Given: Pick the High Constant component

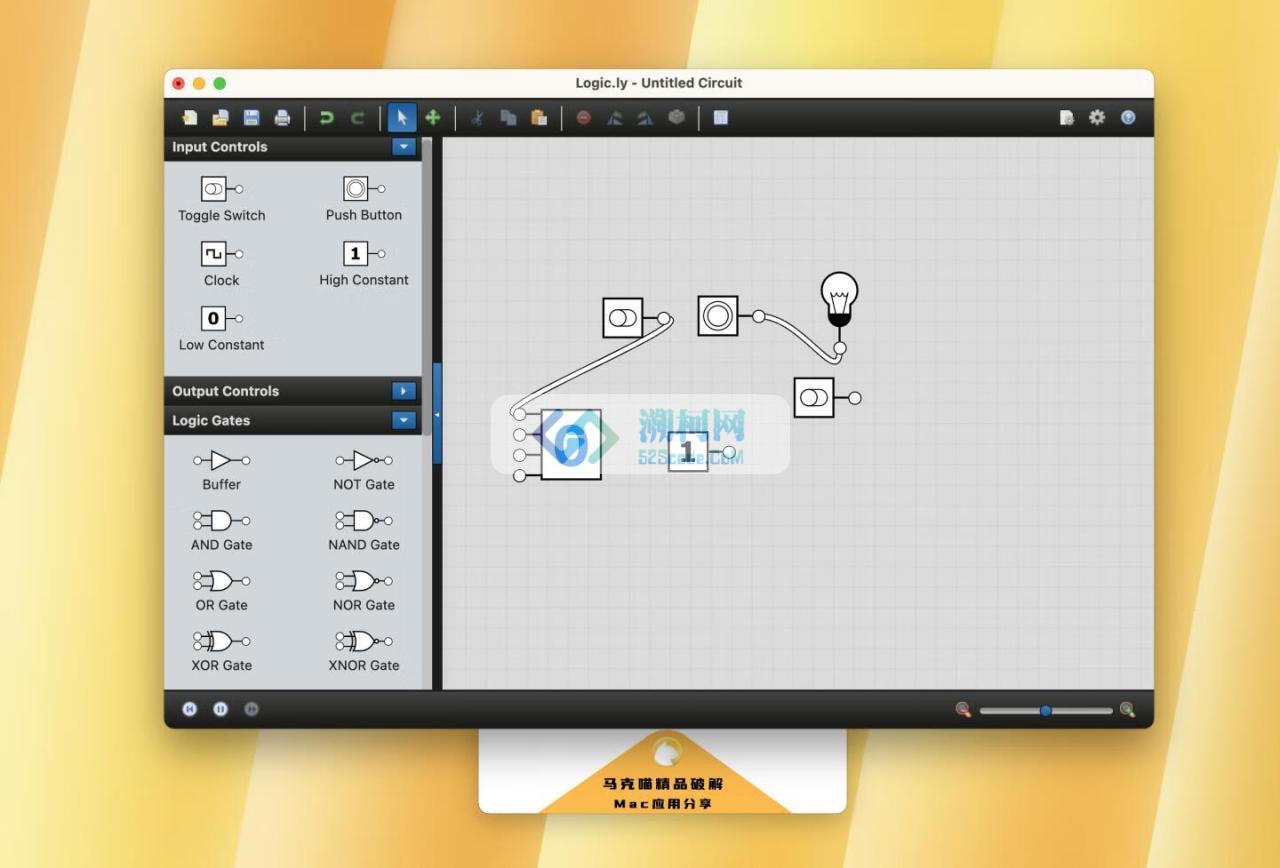Looking at the screenshot, I should coord(364,264).
